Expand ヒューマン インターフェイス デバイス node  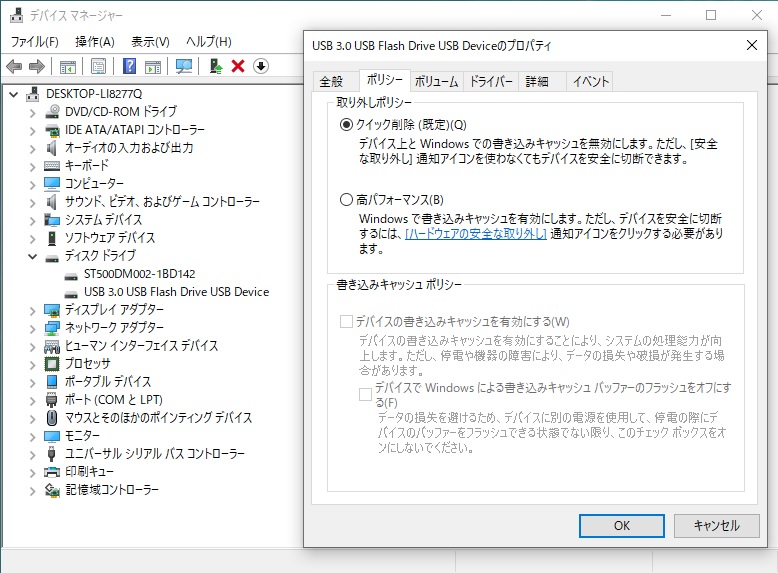tap(32, 346)
